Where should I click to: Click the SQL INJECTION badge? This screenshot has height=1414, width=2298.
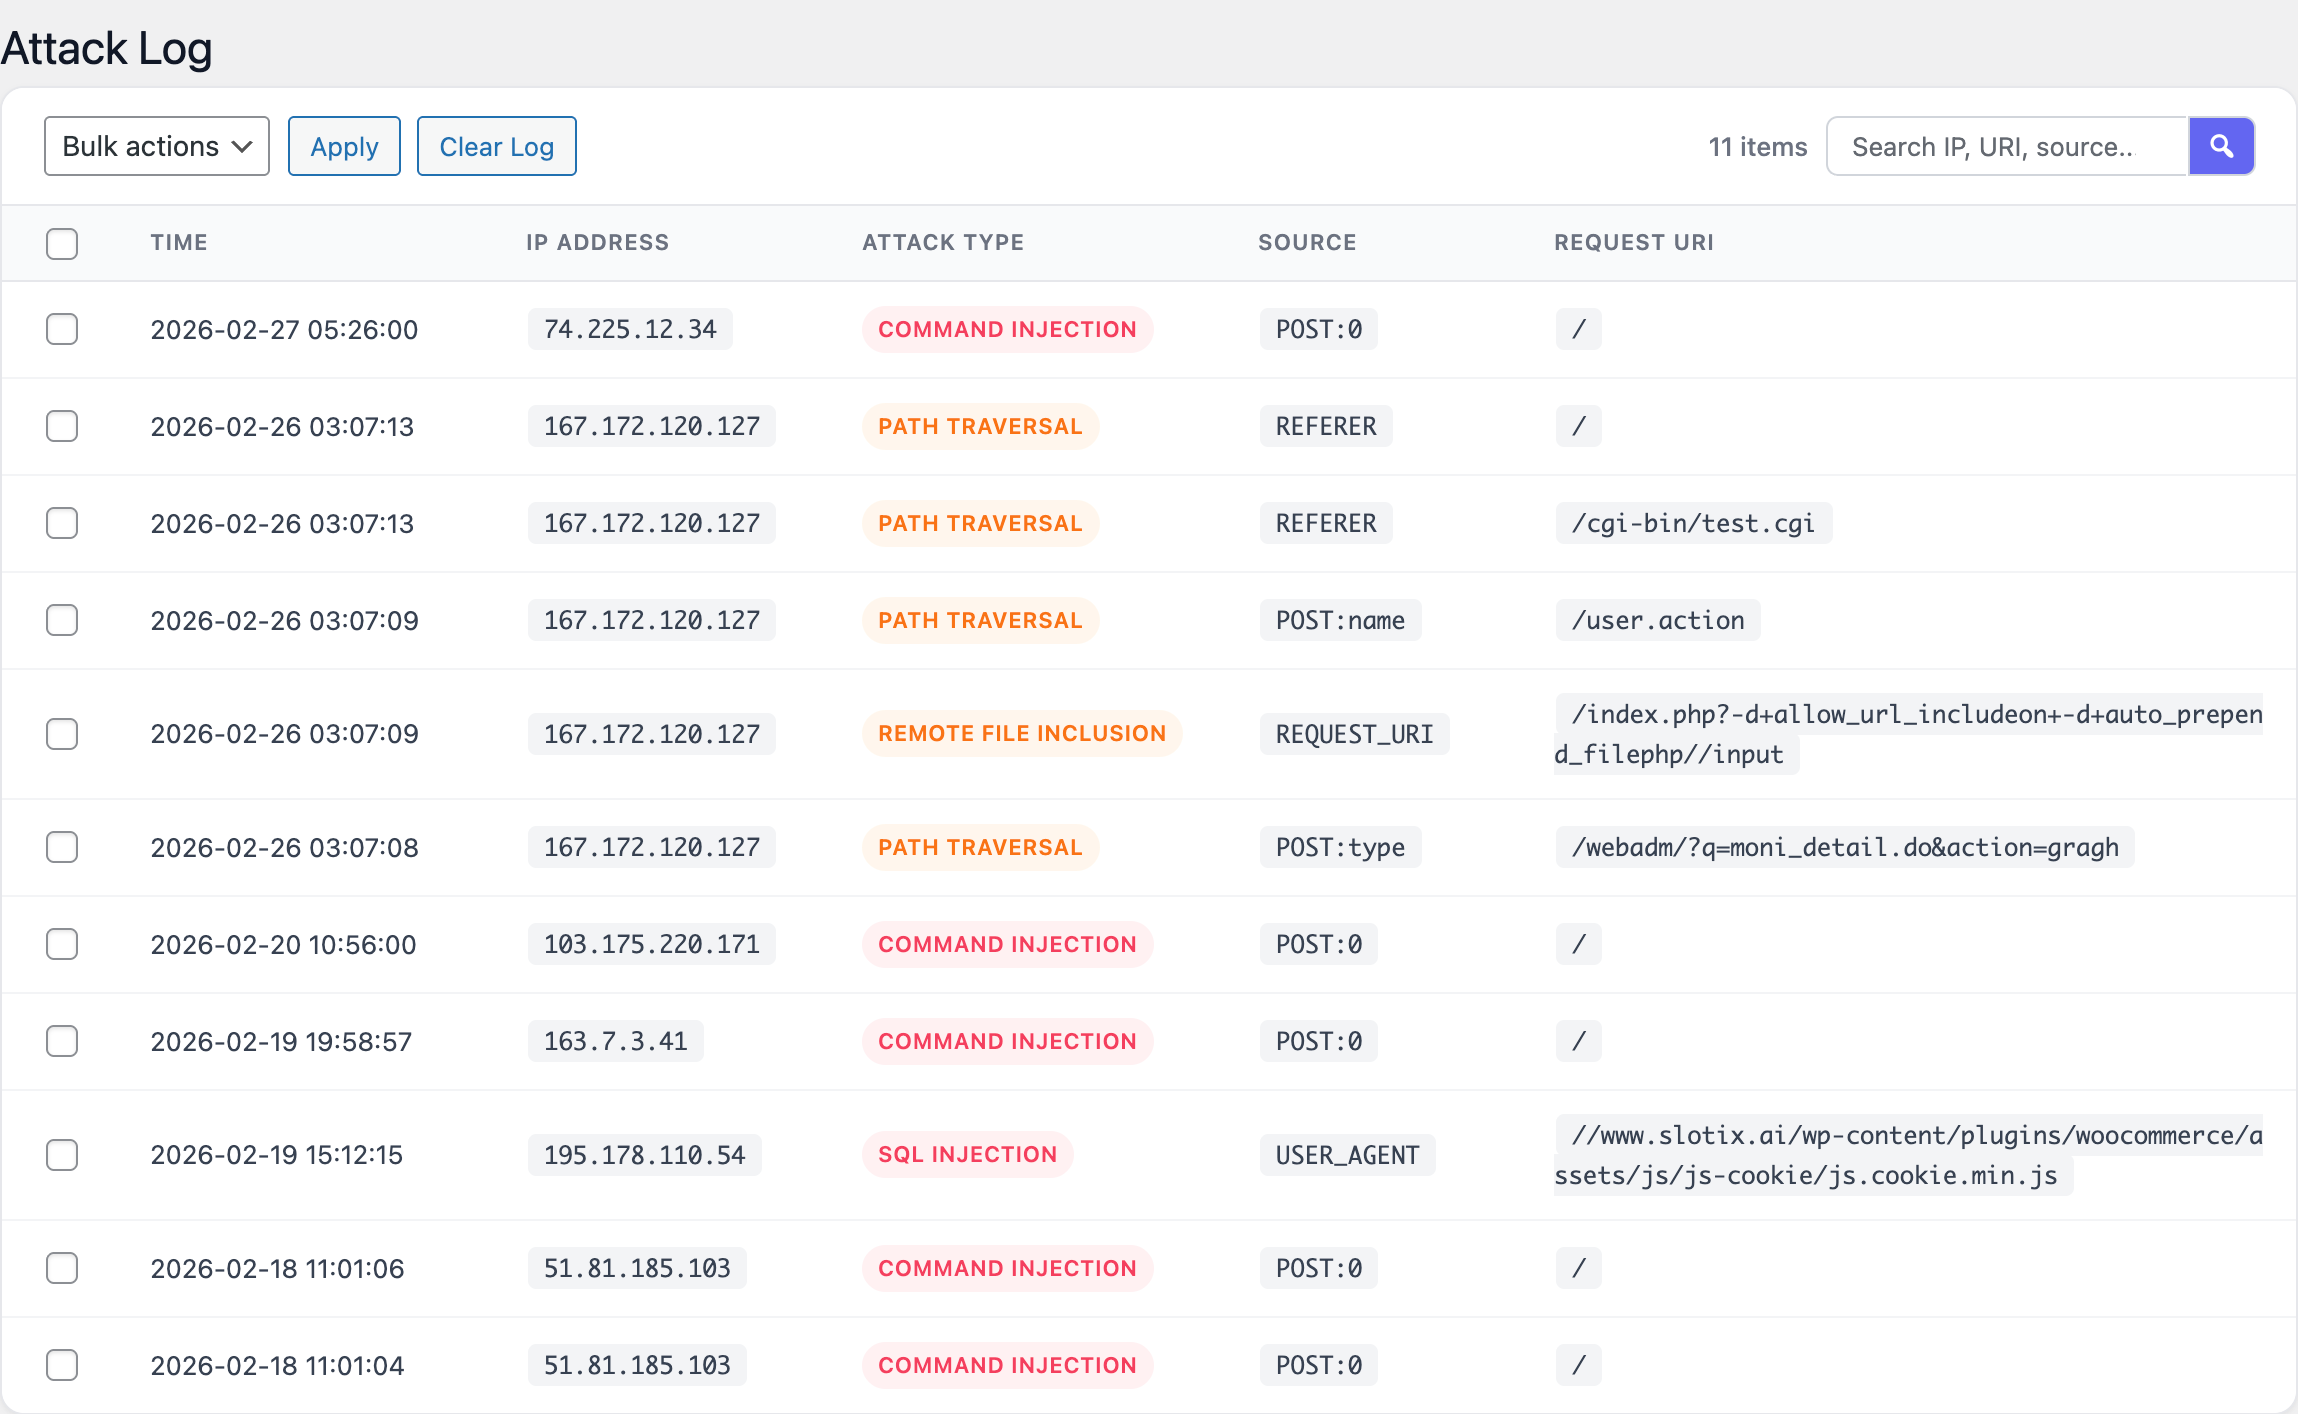coord(967,1155)
